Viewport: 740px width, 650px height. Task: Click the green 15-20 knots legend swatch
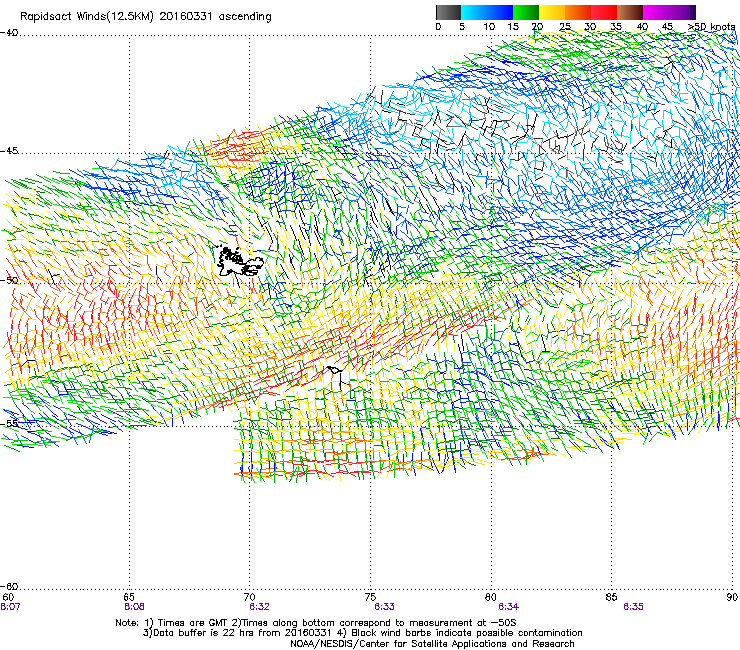[x=526, y=12]
